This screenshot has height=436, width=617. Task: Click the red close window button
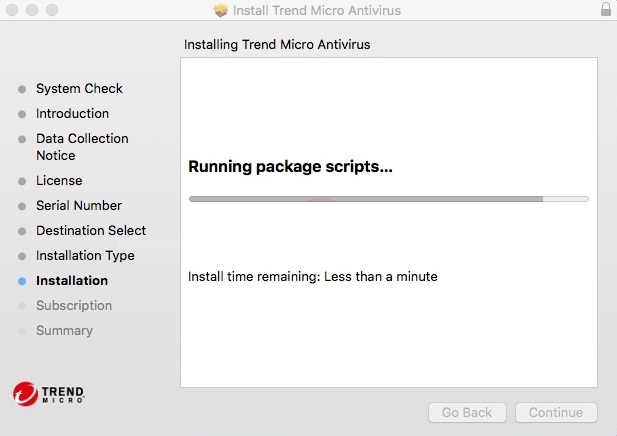pyautogui.click(x=12, y=9)
